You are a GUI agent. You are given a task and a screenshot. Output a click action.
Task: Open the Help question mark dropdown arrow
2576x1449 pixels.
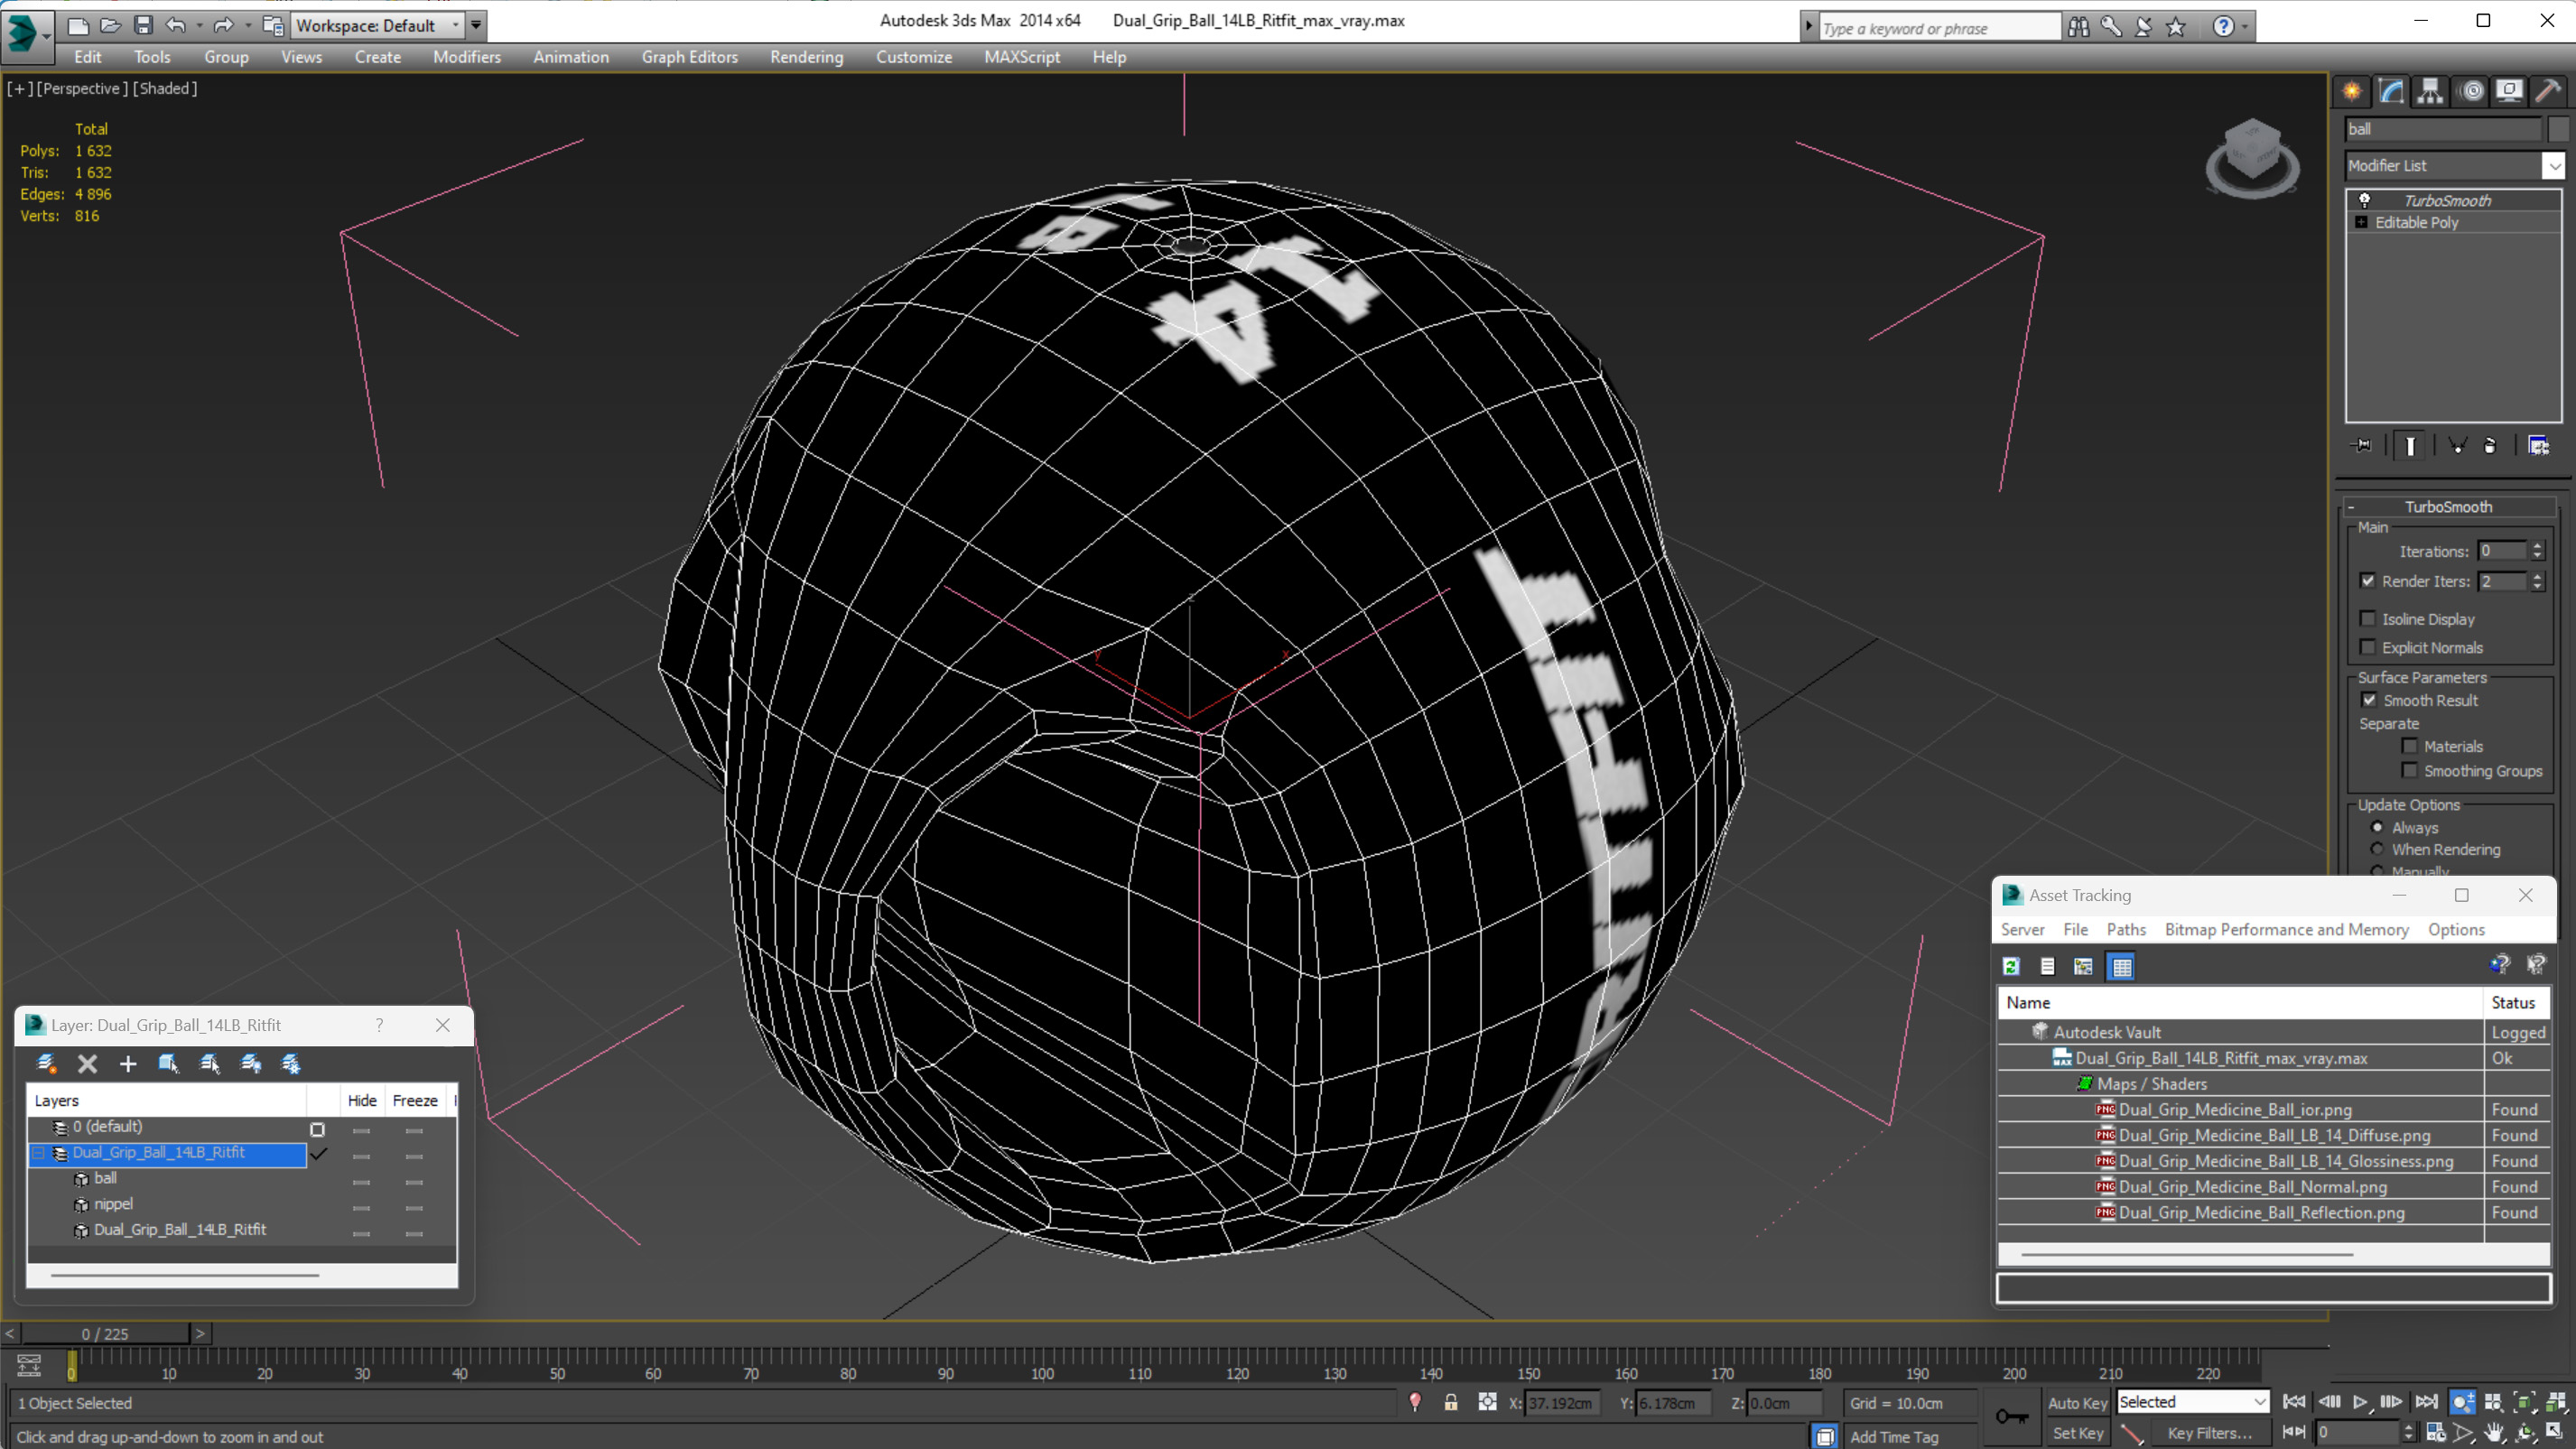2245,27
